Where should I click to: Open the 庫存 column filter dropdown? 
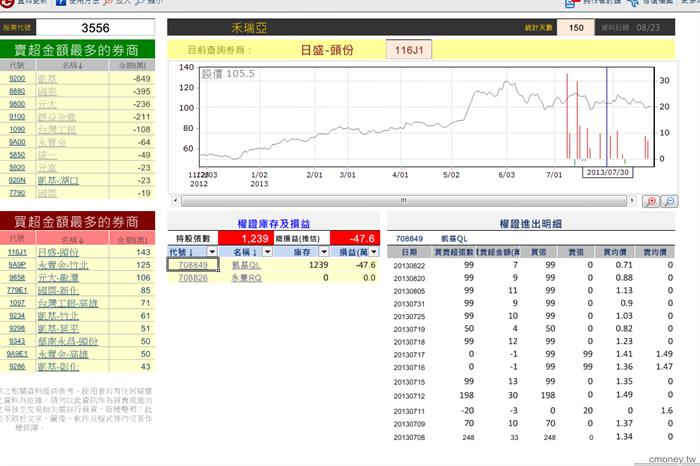click(x=324, y=252)
